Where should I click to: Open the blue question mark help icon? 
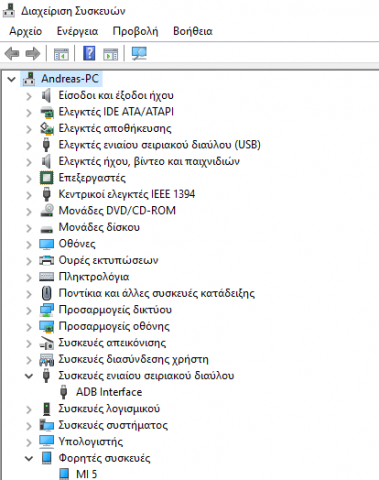coord(89,53)
